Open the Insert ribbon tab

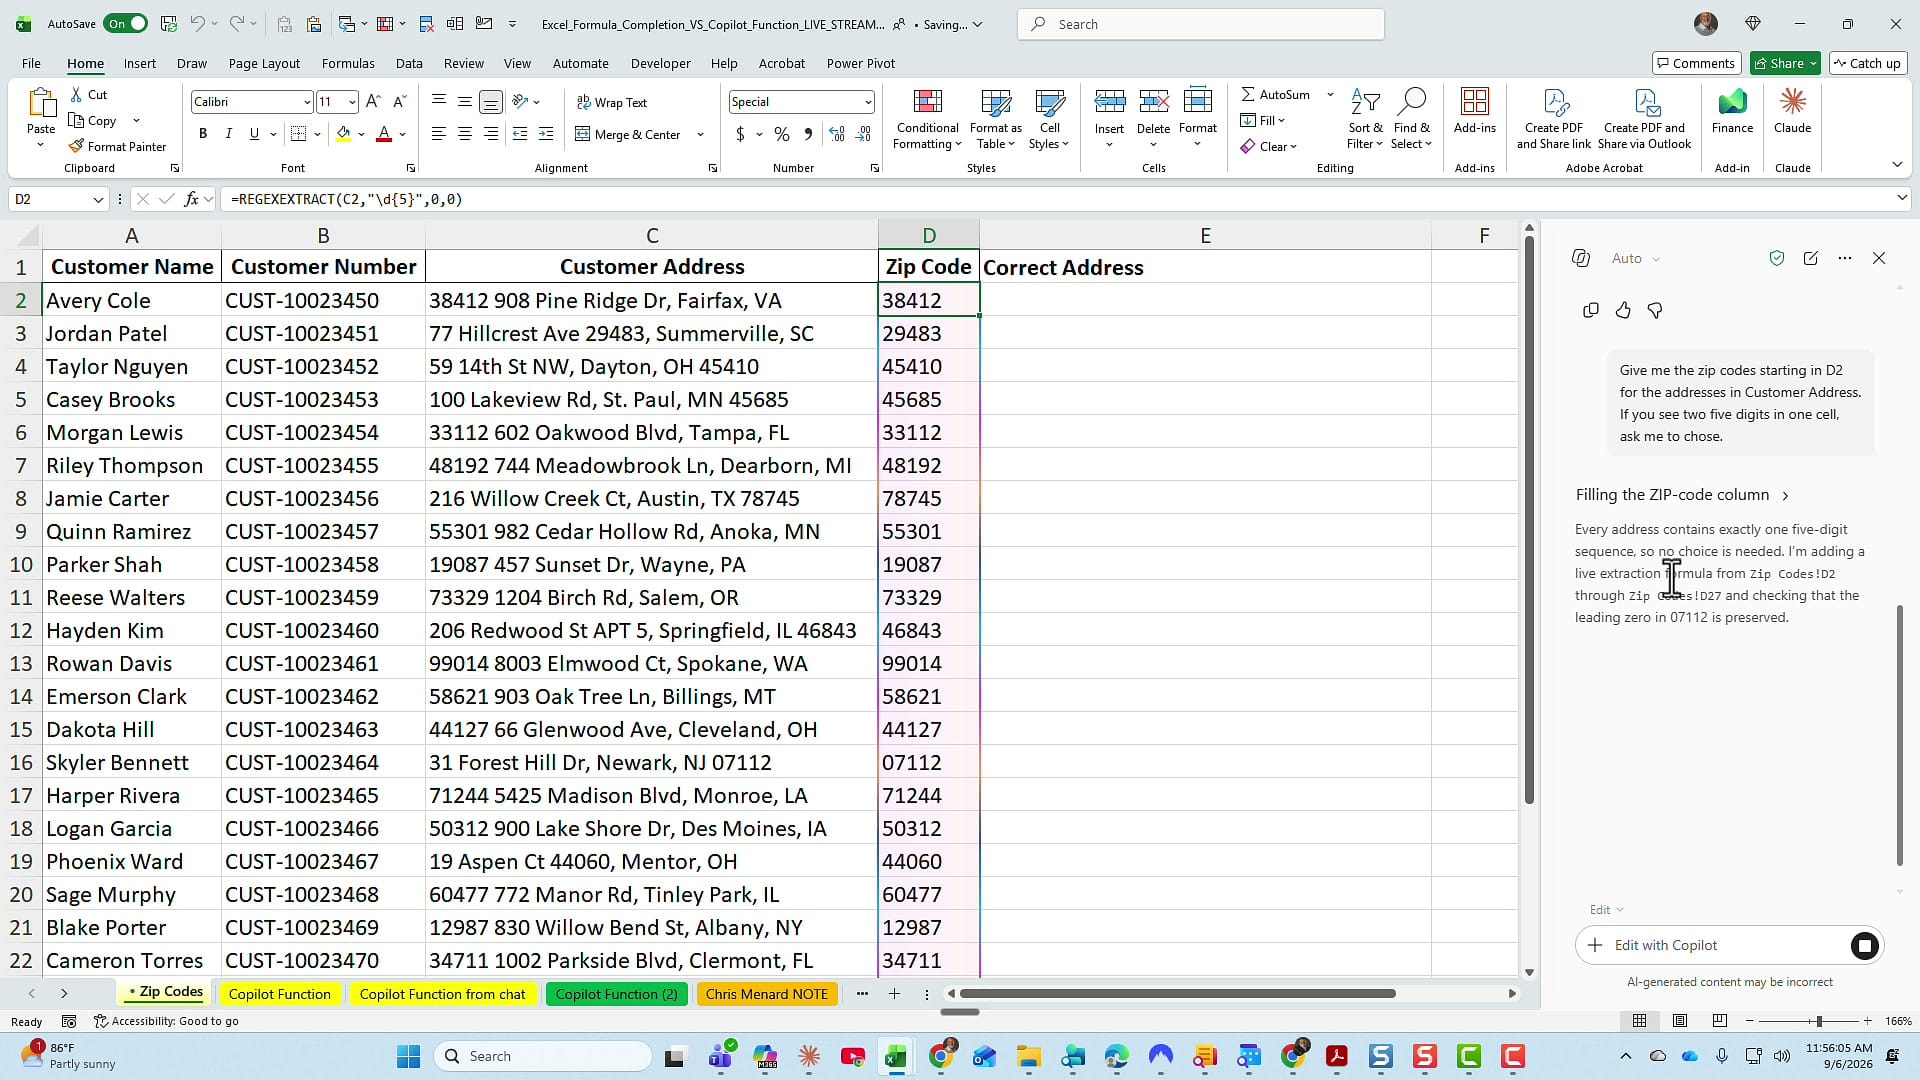pos(140,63)
